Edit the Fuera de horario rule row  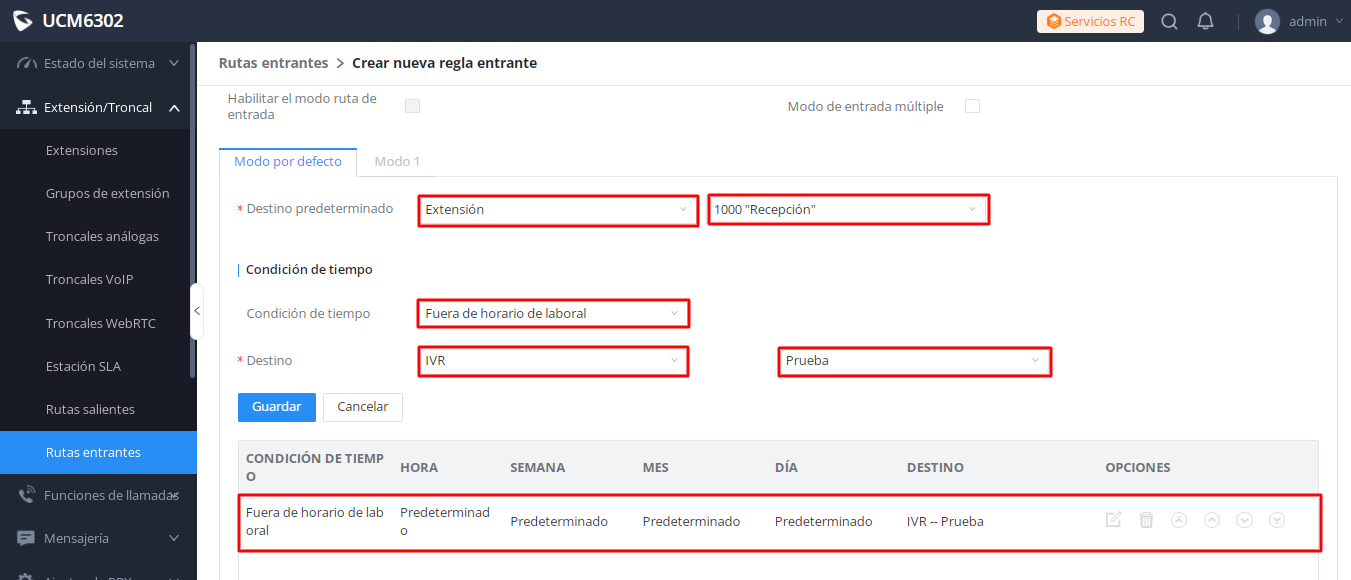(1113, 520)
